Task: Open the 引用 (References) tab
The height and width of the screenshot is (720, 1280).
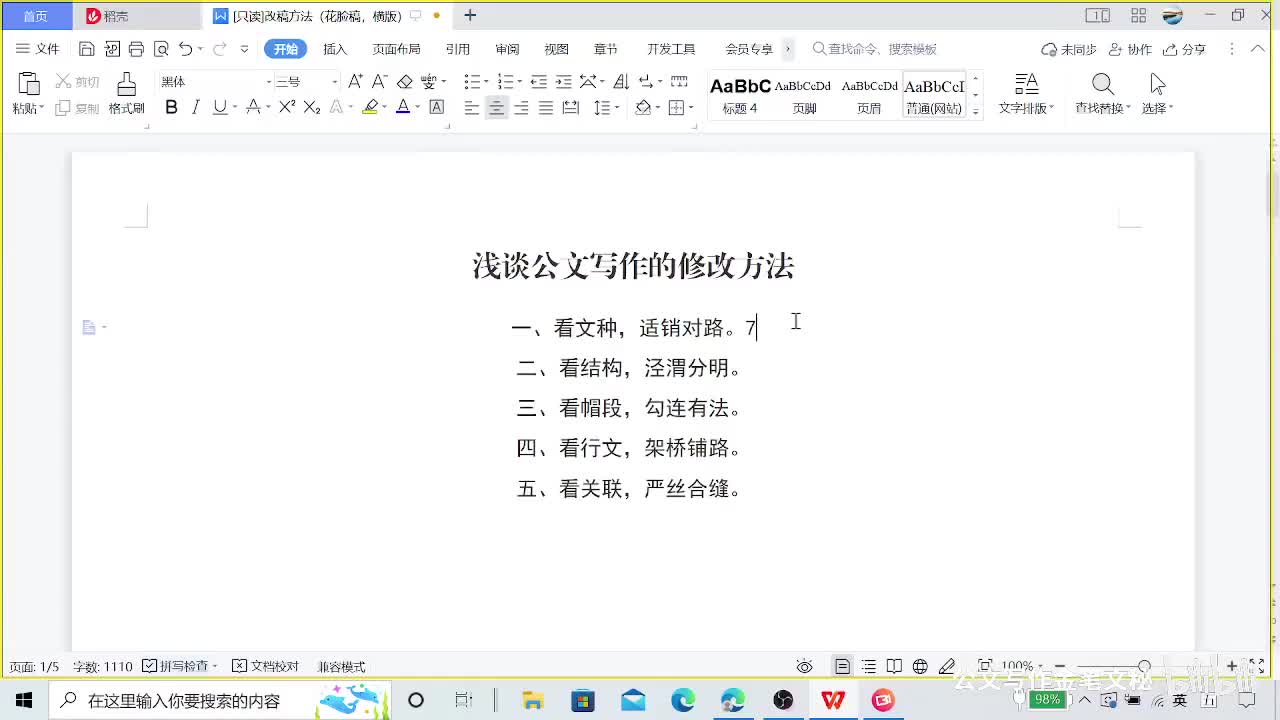Action: point(458,49)
